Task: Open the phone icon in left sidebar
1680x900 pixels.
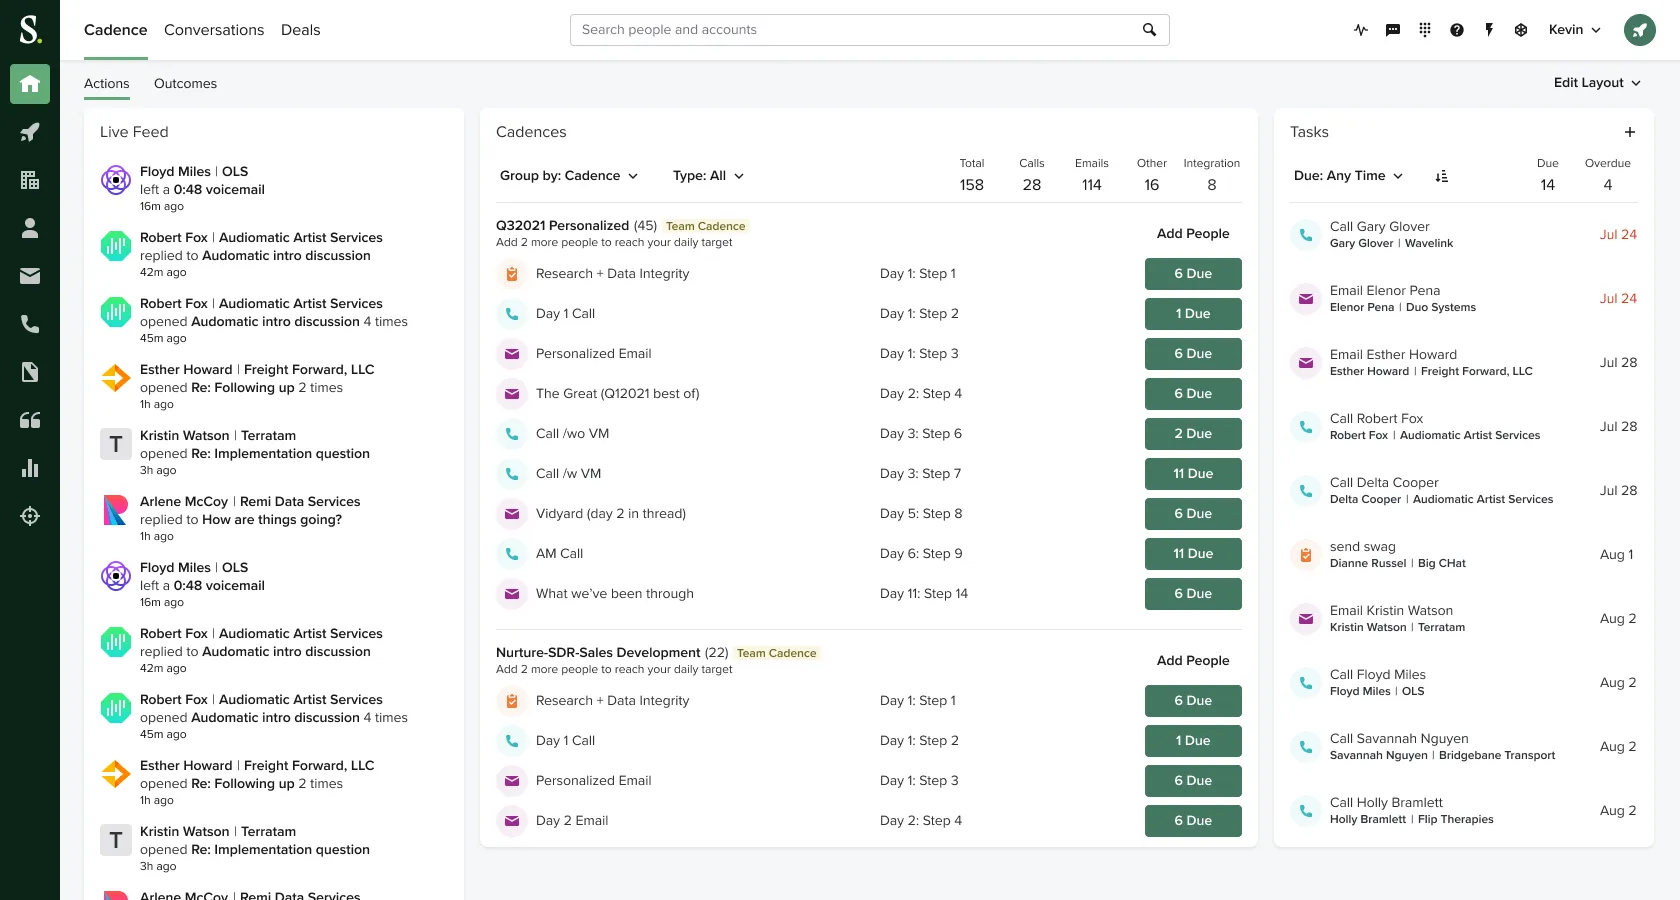Action: (30, 324)
